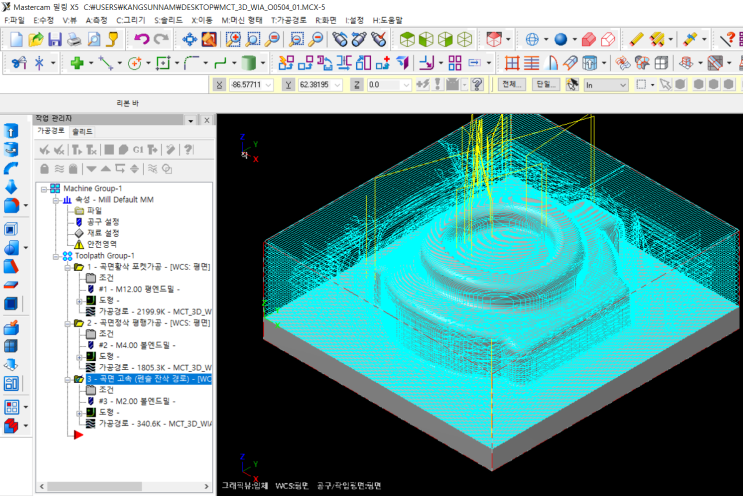Expand the 도형 node under operation 3
Viewport: 743px width, 496px height.
tap(78, 413)
